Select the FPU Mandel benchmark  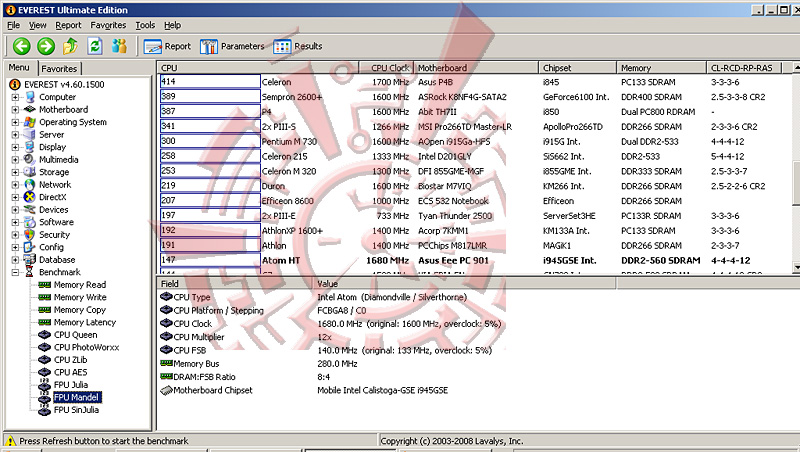coord(77,397)
